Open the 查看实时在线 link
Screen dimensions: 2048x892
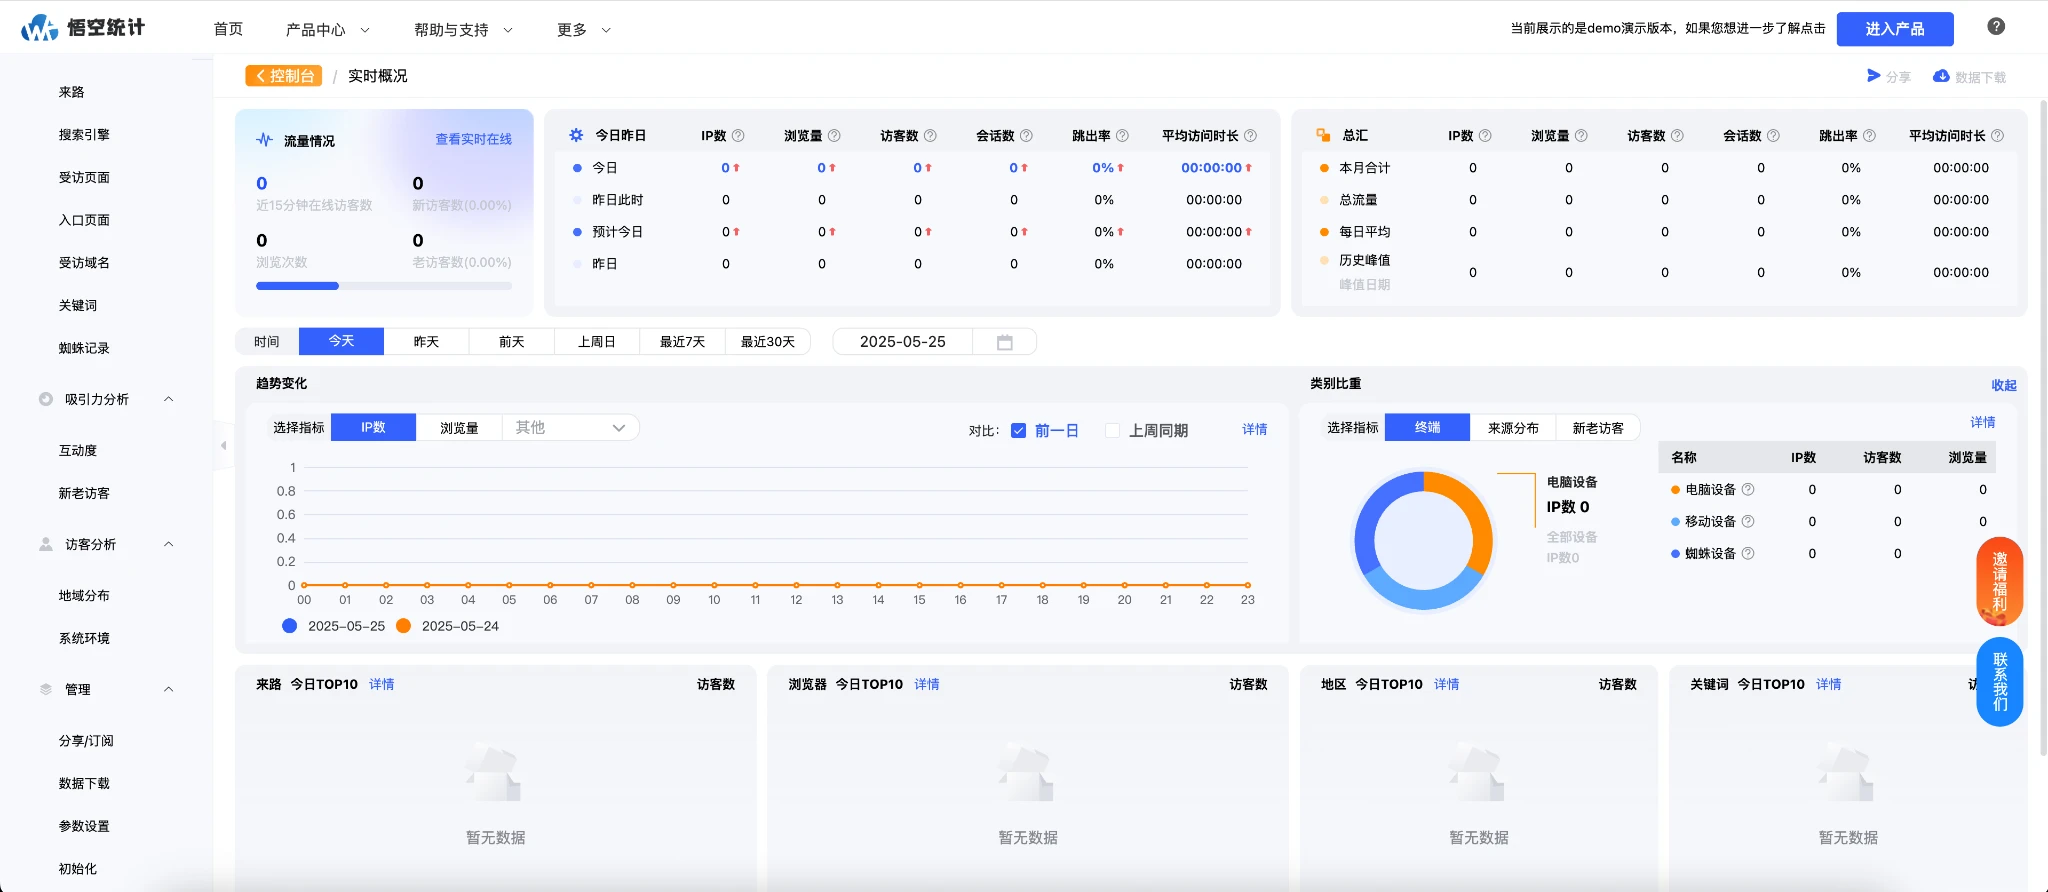click(473, 140)
